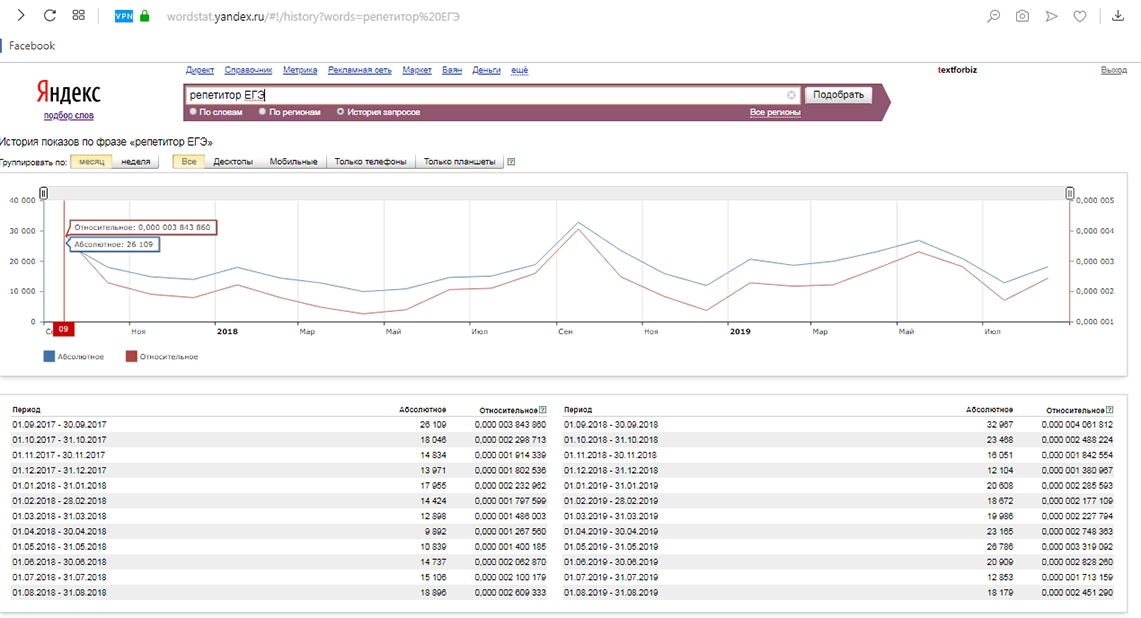Screen dimensions: 1141x618
Task: Reload the Wordstat page
Action: point(49,15)
